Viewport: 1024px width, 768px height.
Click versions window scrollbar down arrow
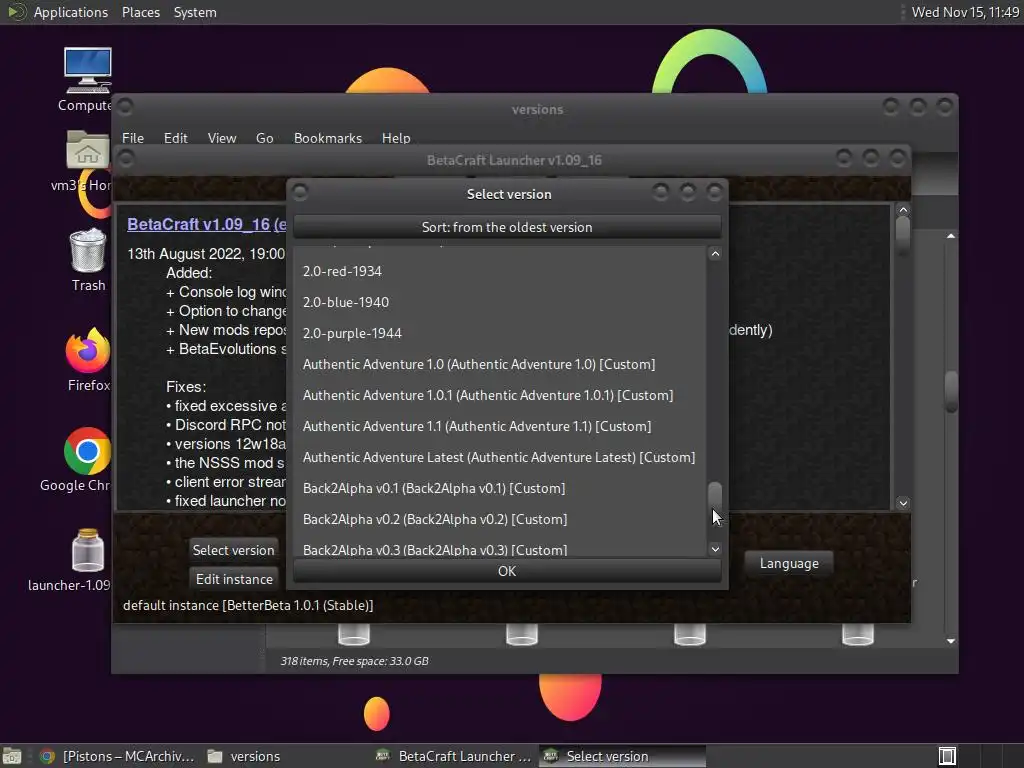pos(951,641)
